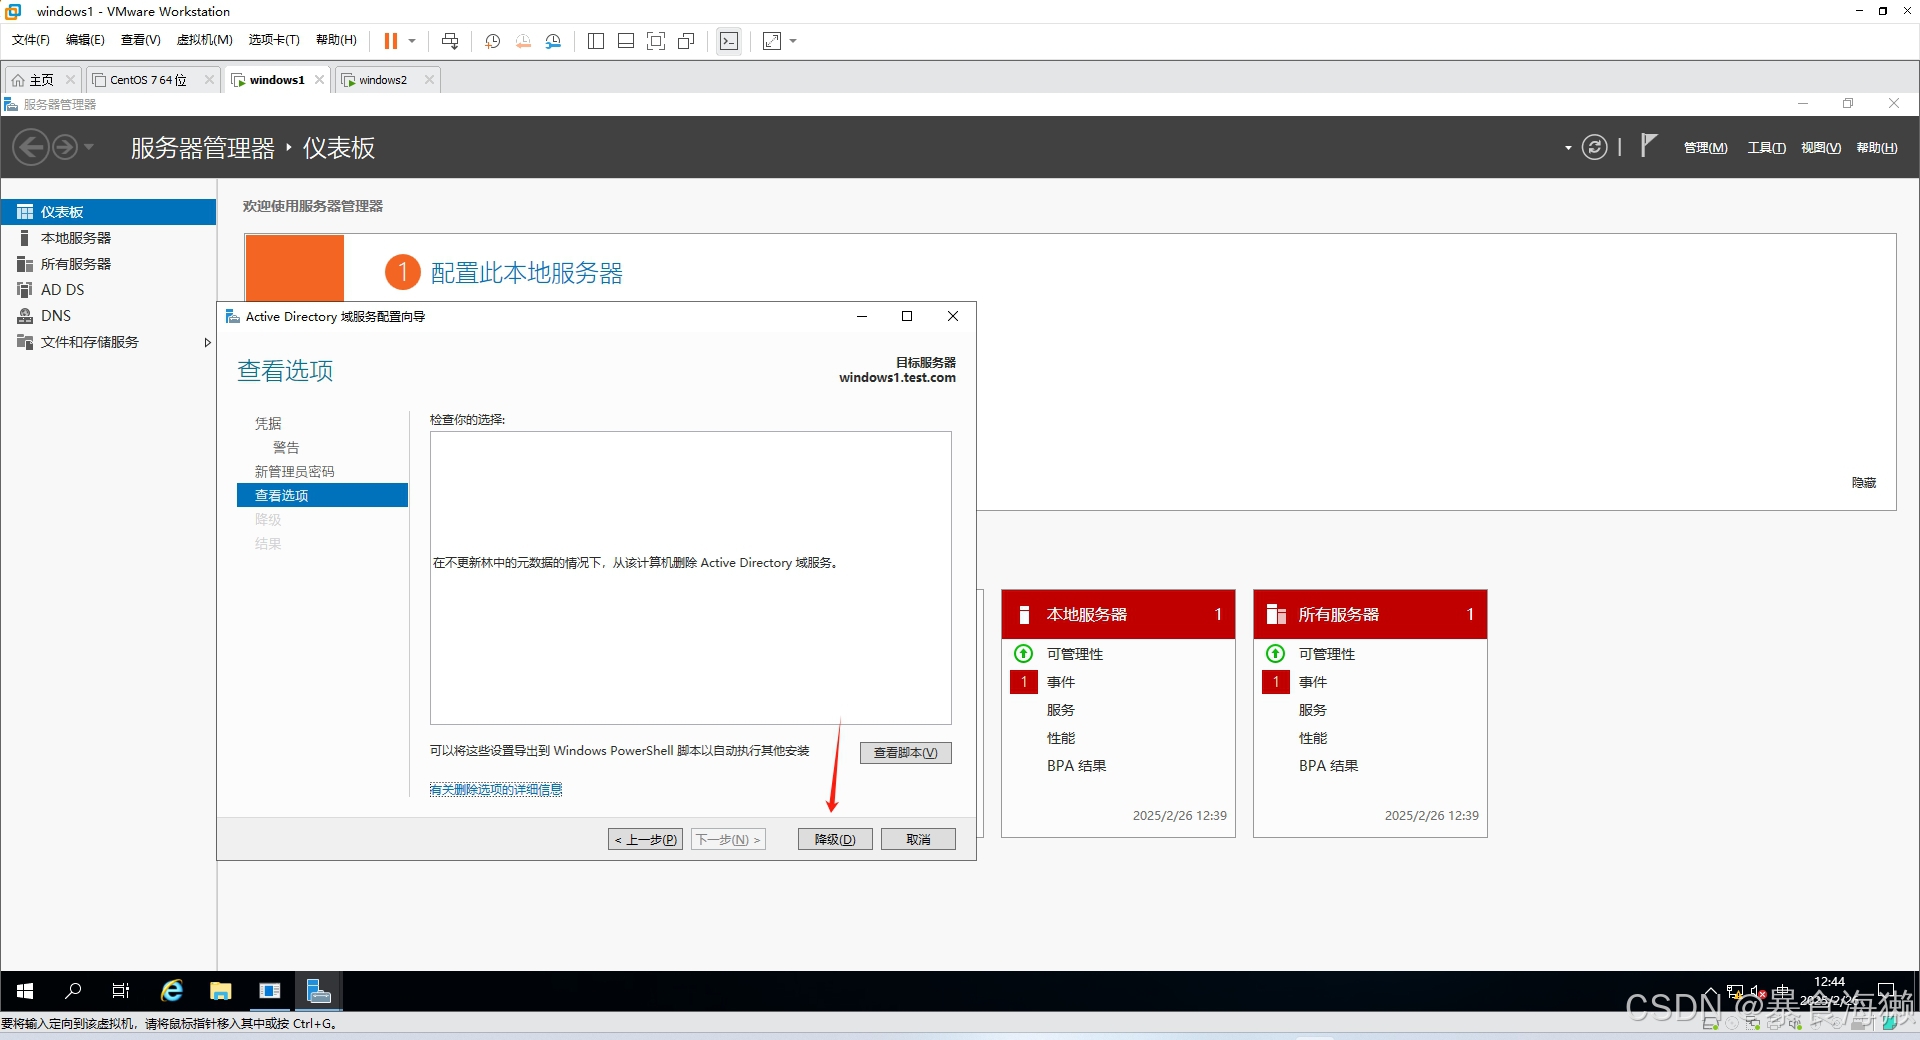Open Task View on the taskbar

[x=121, y=991]
